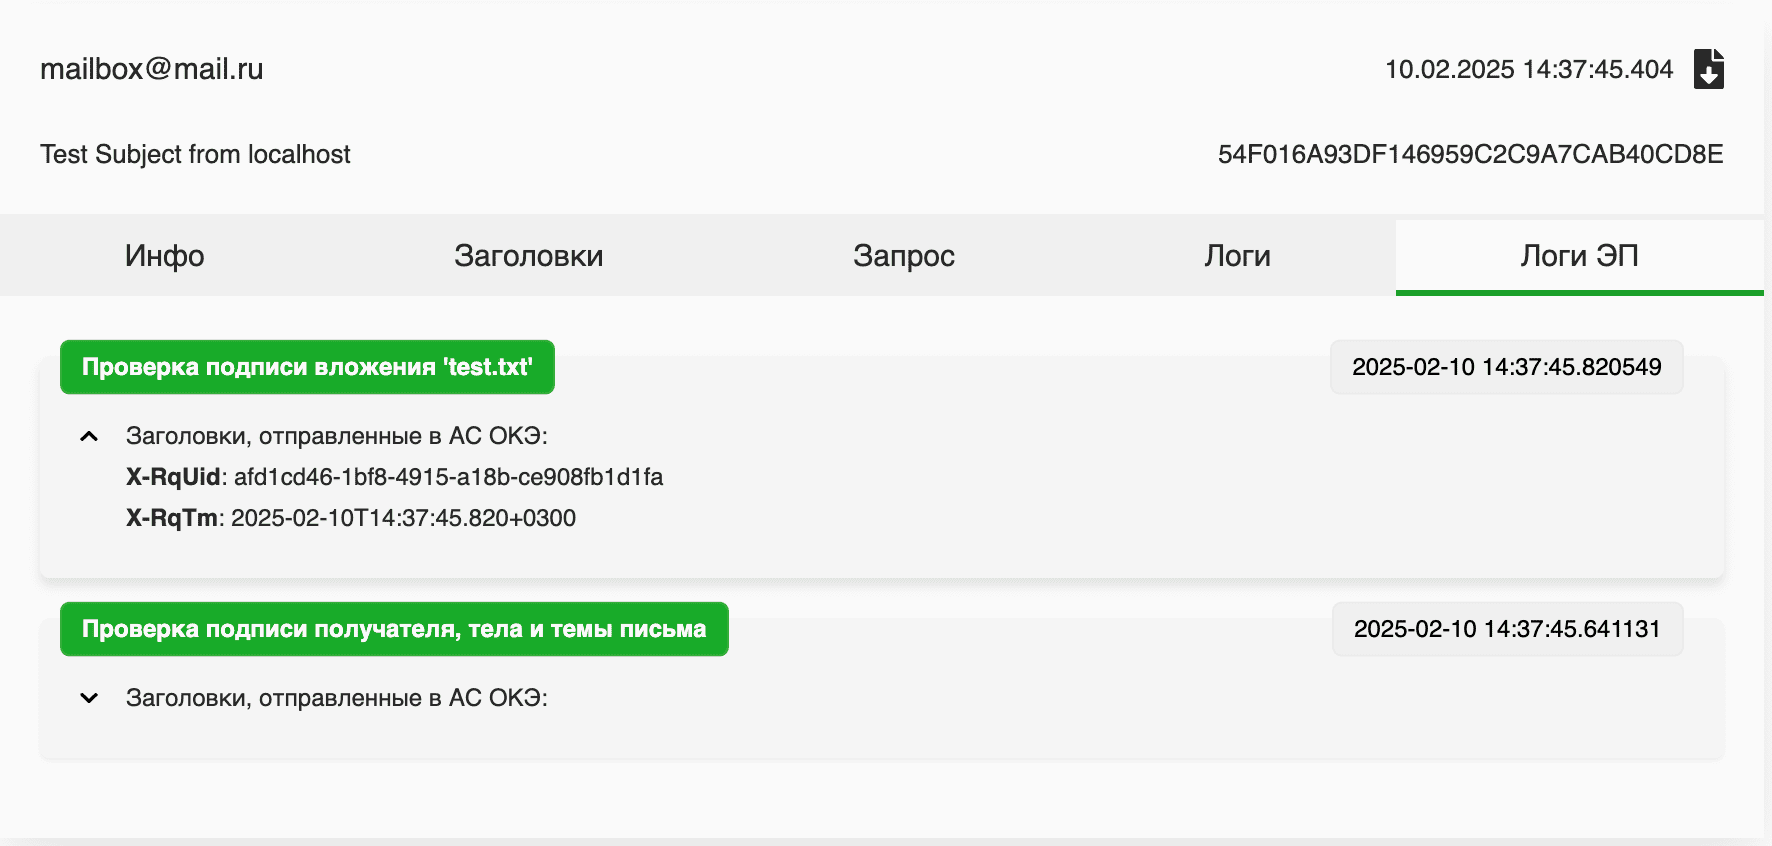Collapse headers under the 'test.txt' attachment check

pyautogui.click(x=89, y=436)
